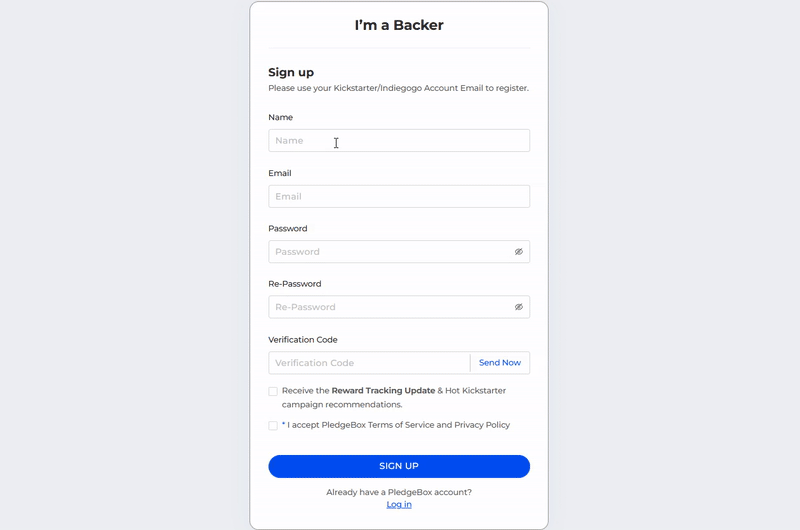800x530 pixels.
Task: Click the "Sign up" section heading
Action: tap(291, 72)
